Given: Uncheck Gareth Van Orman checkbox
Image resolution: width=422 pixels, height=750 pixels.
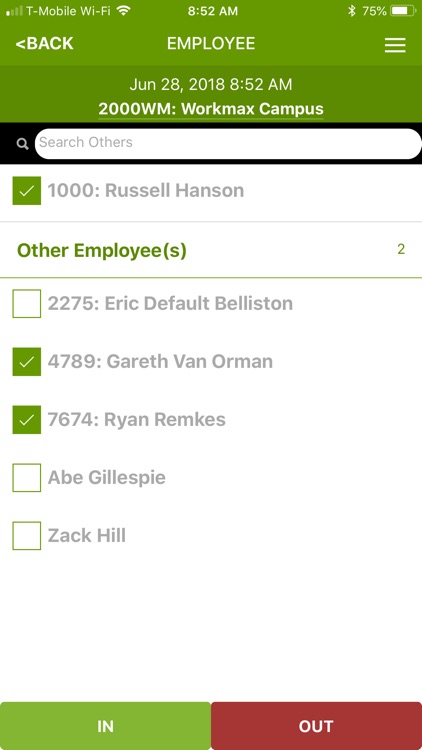Looking at the screenshot, I should point(27,362).
